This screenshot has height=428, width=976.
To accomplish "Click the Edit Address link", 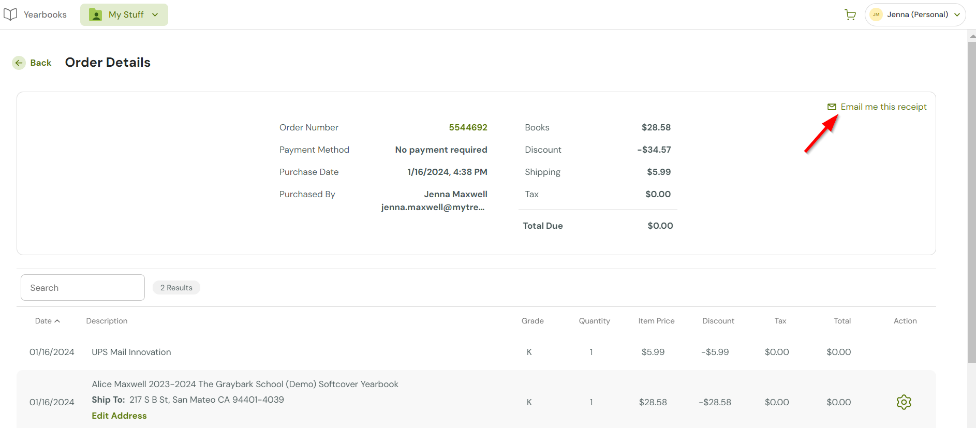I will tap(119, 416).
